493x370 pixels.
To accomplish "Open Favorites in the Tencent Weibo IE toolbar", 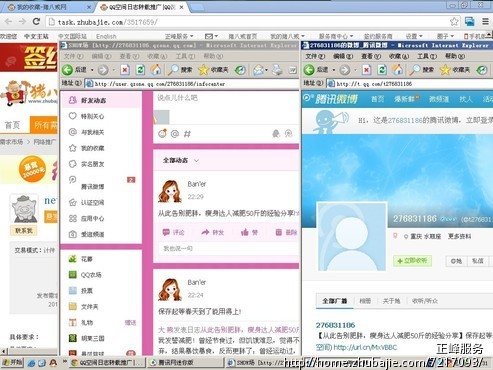I will 455,70.
